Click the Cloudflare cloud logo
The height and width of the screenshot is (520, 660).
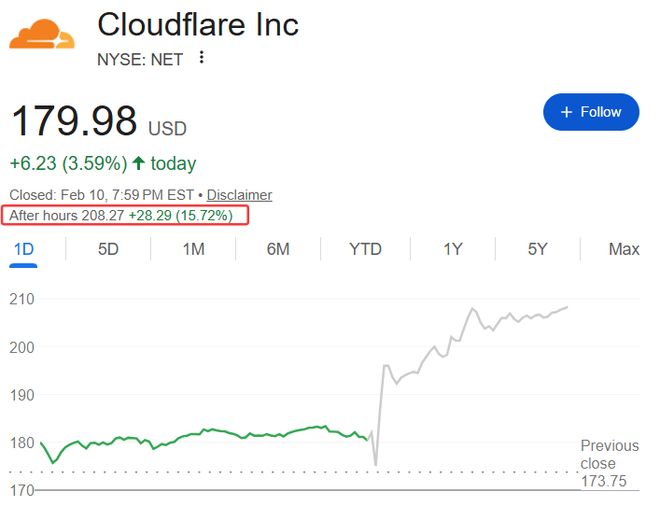pos(42,35)
